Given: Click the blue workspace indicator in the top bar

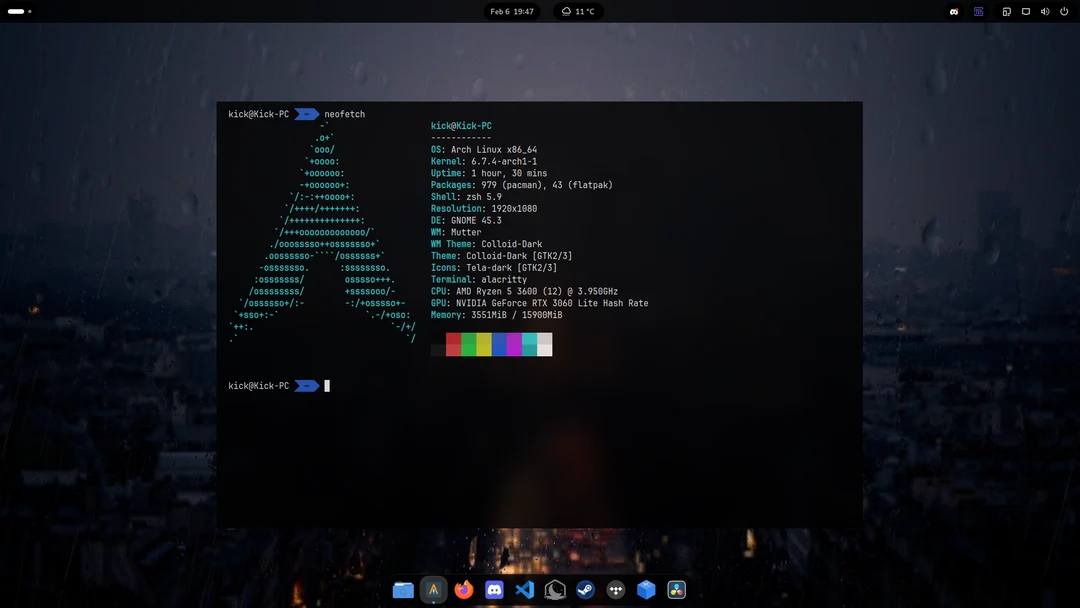Looking at the screenshot, I should (x=978, y=11).
